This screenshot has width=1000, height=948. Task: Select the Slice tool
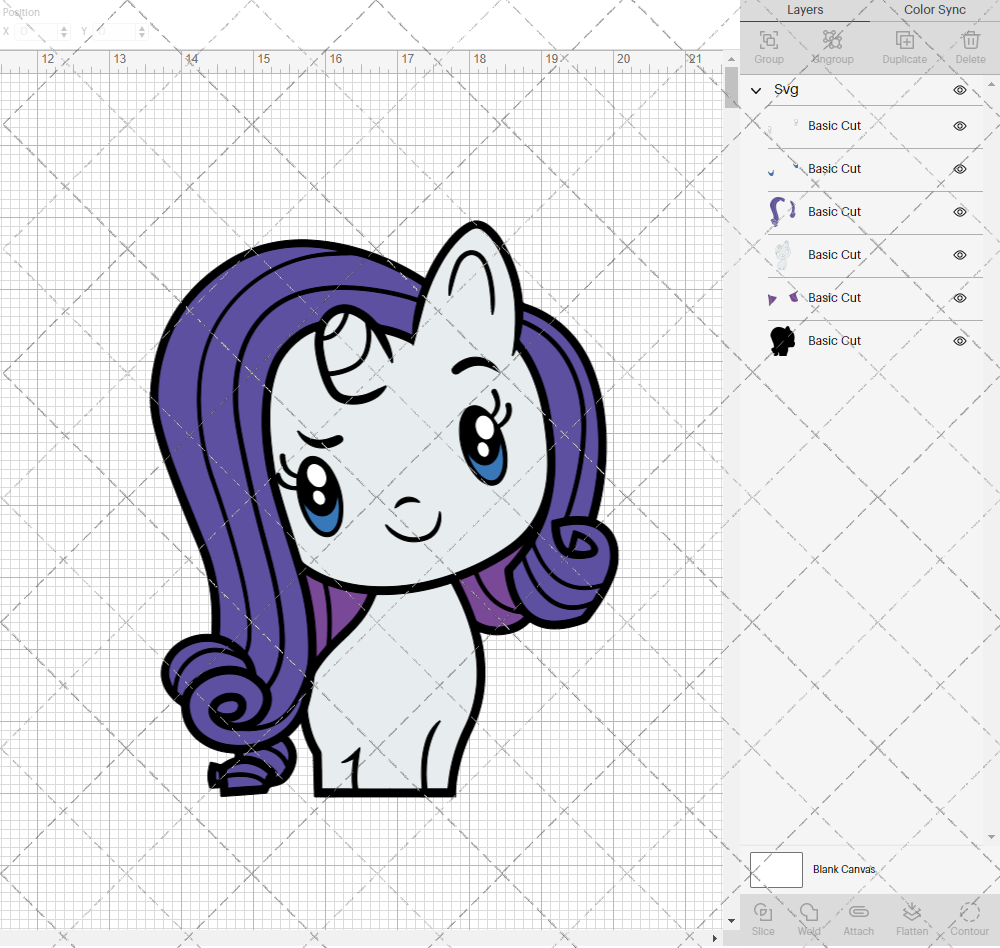(x=763, y=912)
